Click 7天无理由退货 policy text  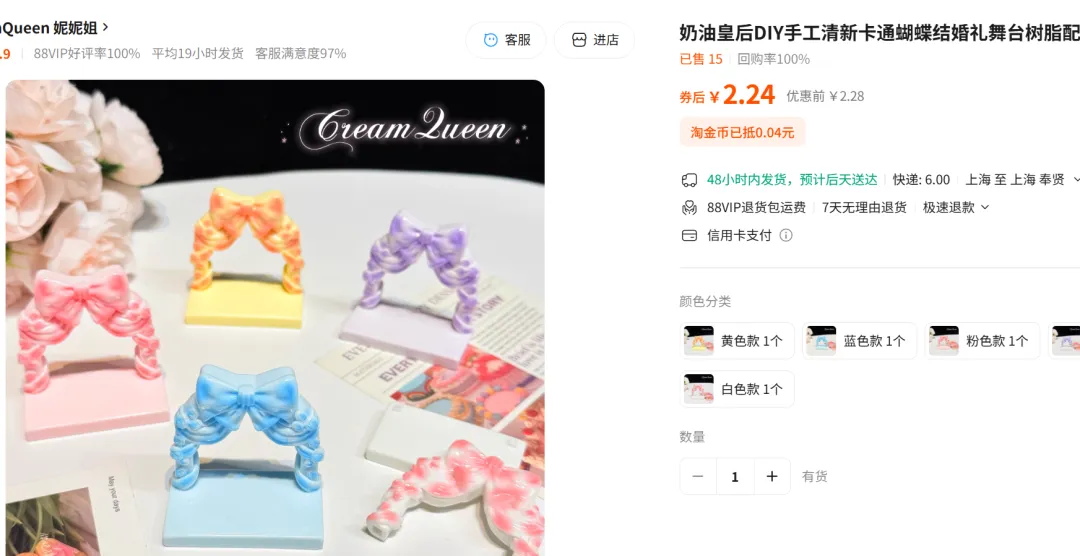[x=864, y=207]
